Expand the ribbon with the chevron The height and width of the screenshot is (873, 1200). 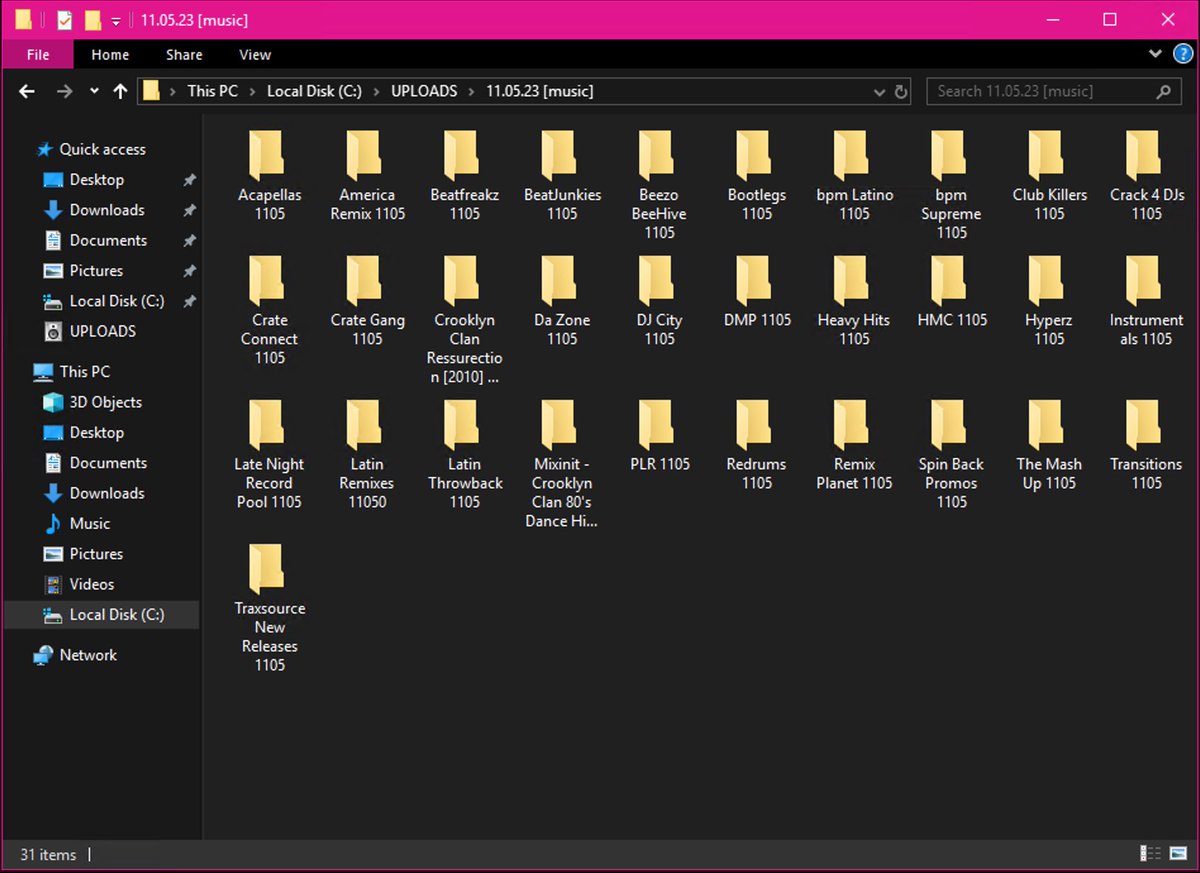click(1156, 54)
